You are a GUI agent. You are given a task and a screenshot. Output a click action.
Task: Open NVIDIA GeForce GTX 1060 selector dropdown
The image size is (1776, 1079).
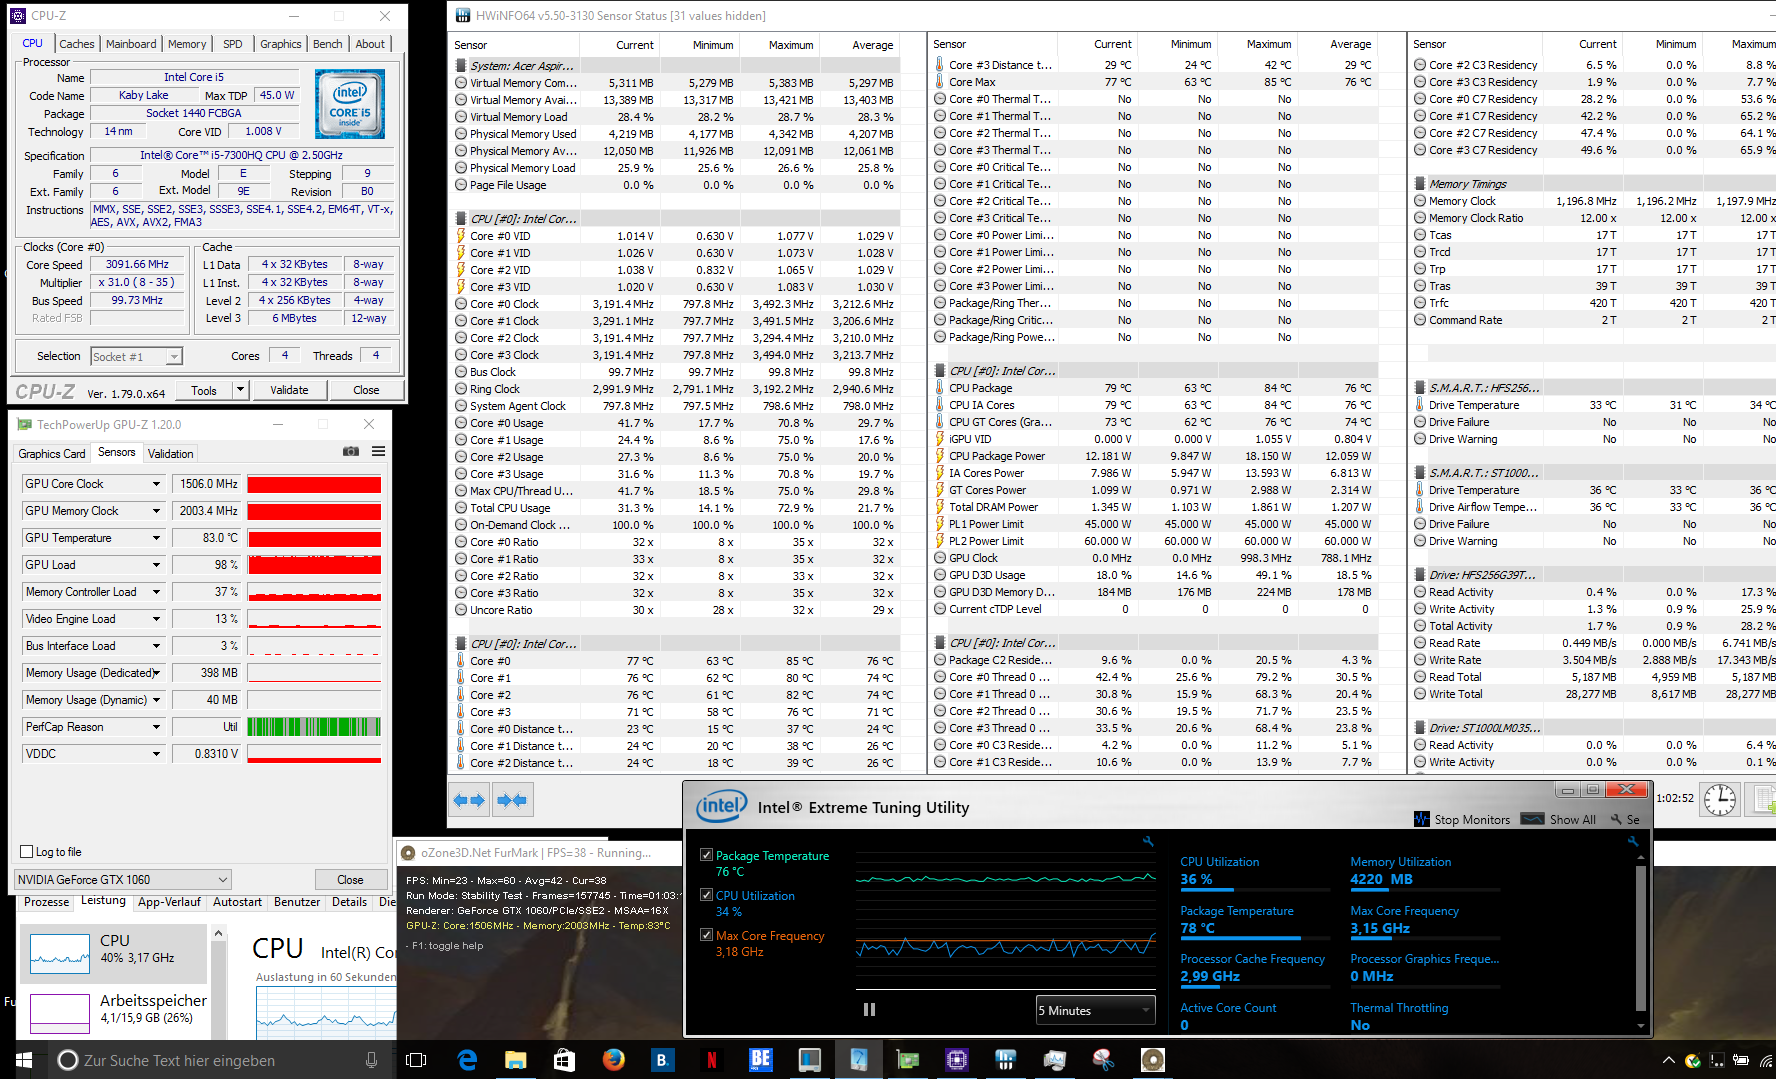click(x=223, y=880)
